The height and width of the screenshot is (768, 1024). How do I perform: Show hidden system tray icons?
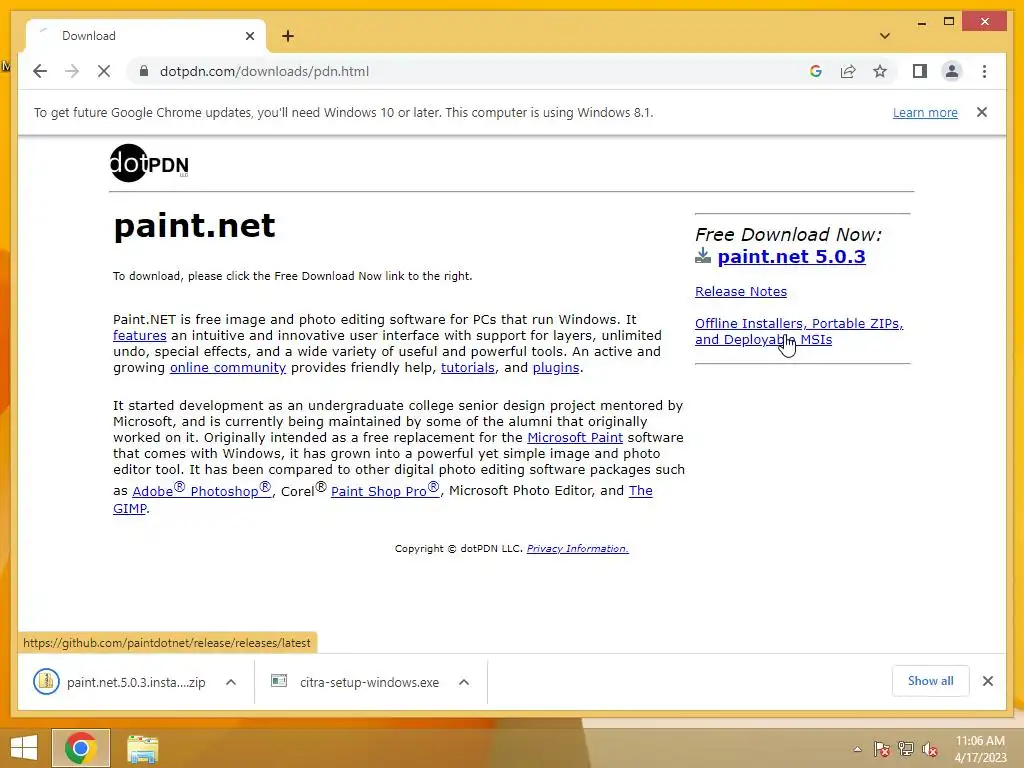[x=857, y=749]
